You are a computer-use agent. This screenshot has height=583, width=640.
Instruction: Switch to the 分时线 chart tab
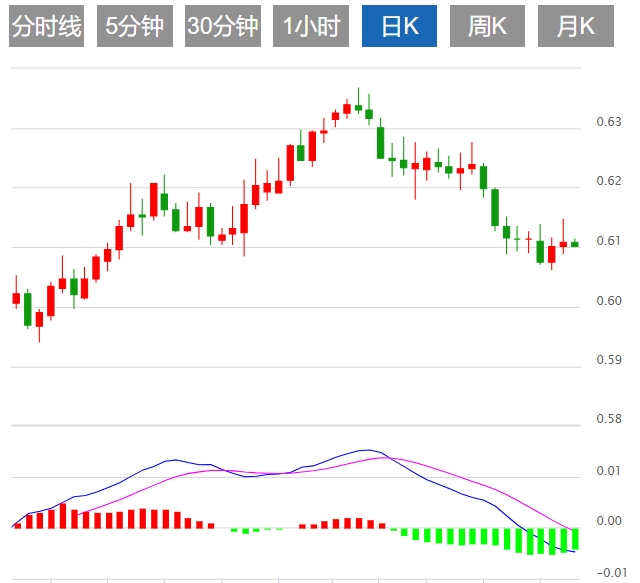click(x=47, y=26)
